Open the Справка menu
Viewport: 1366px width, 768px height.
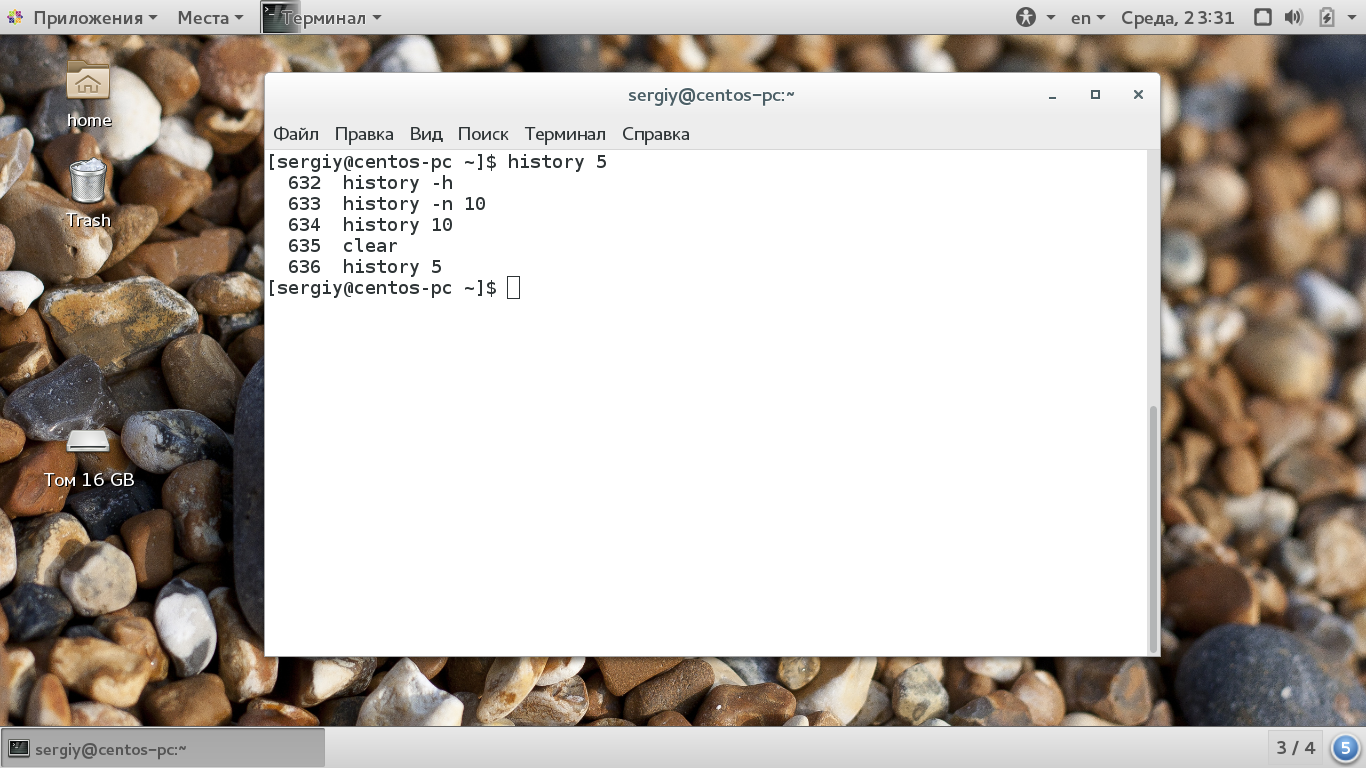coord(656,134)
